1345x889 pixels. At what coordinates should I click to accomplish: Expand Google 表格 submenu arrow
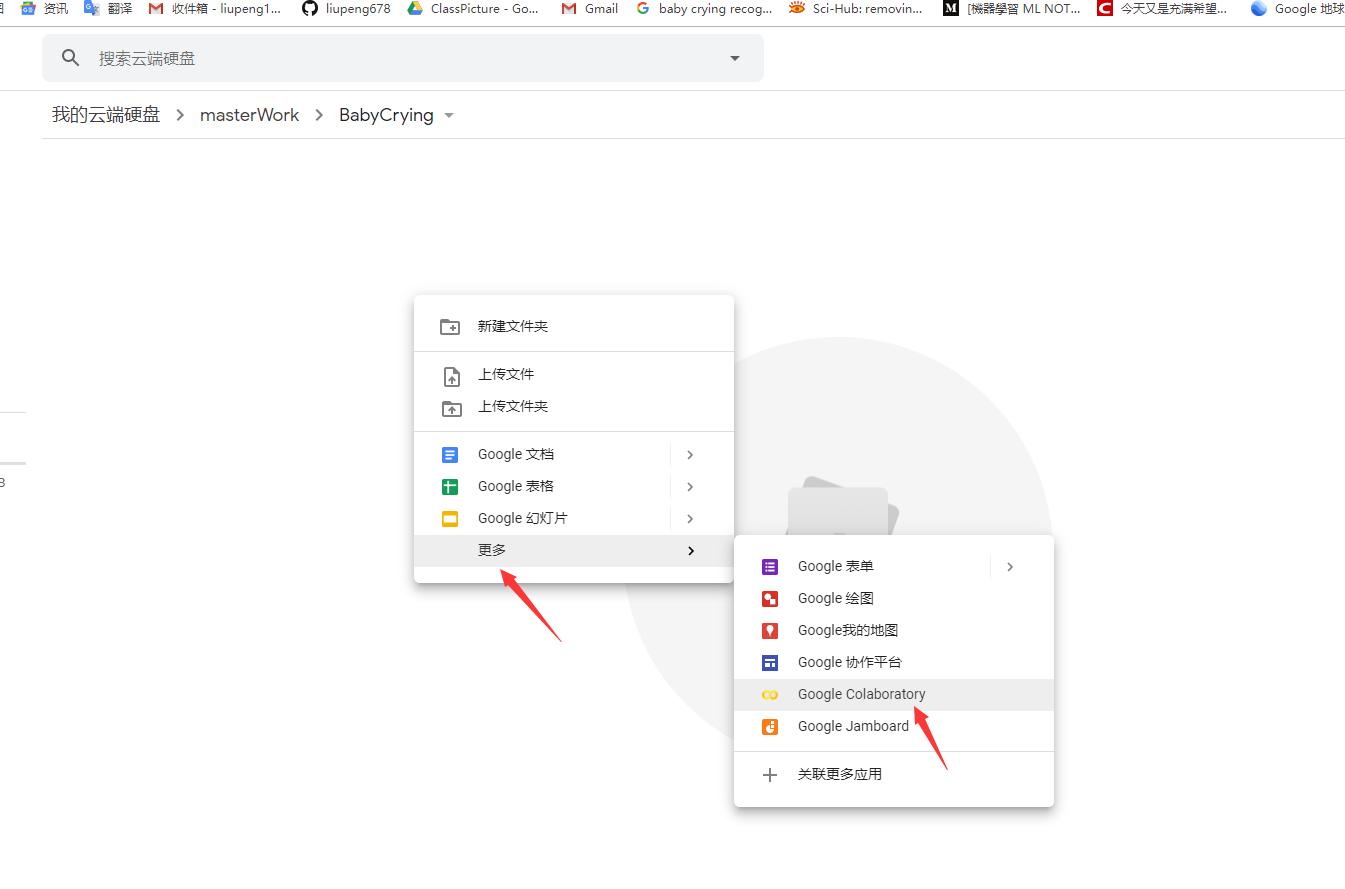pos(690,487)
